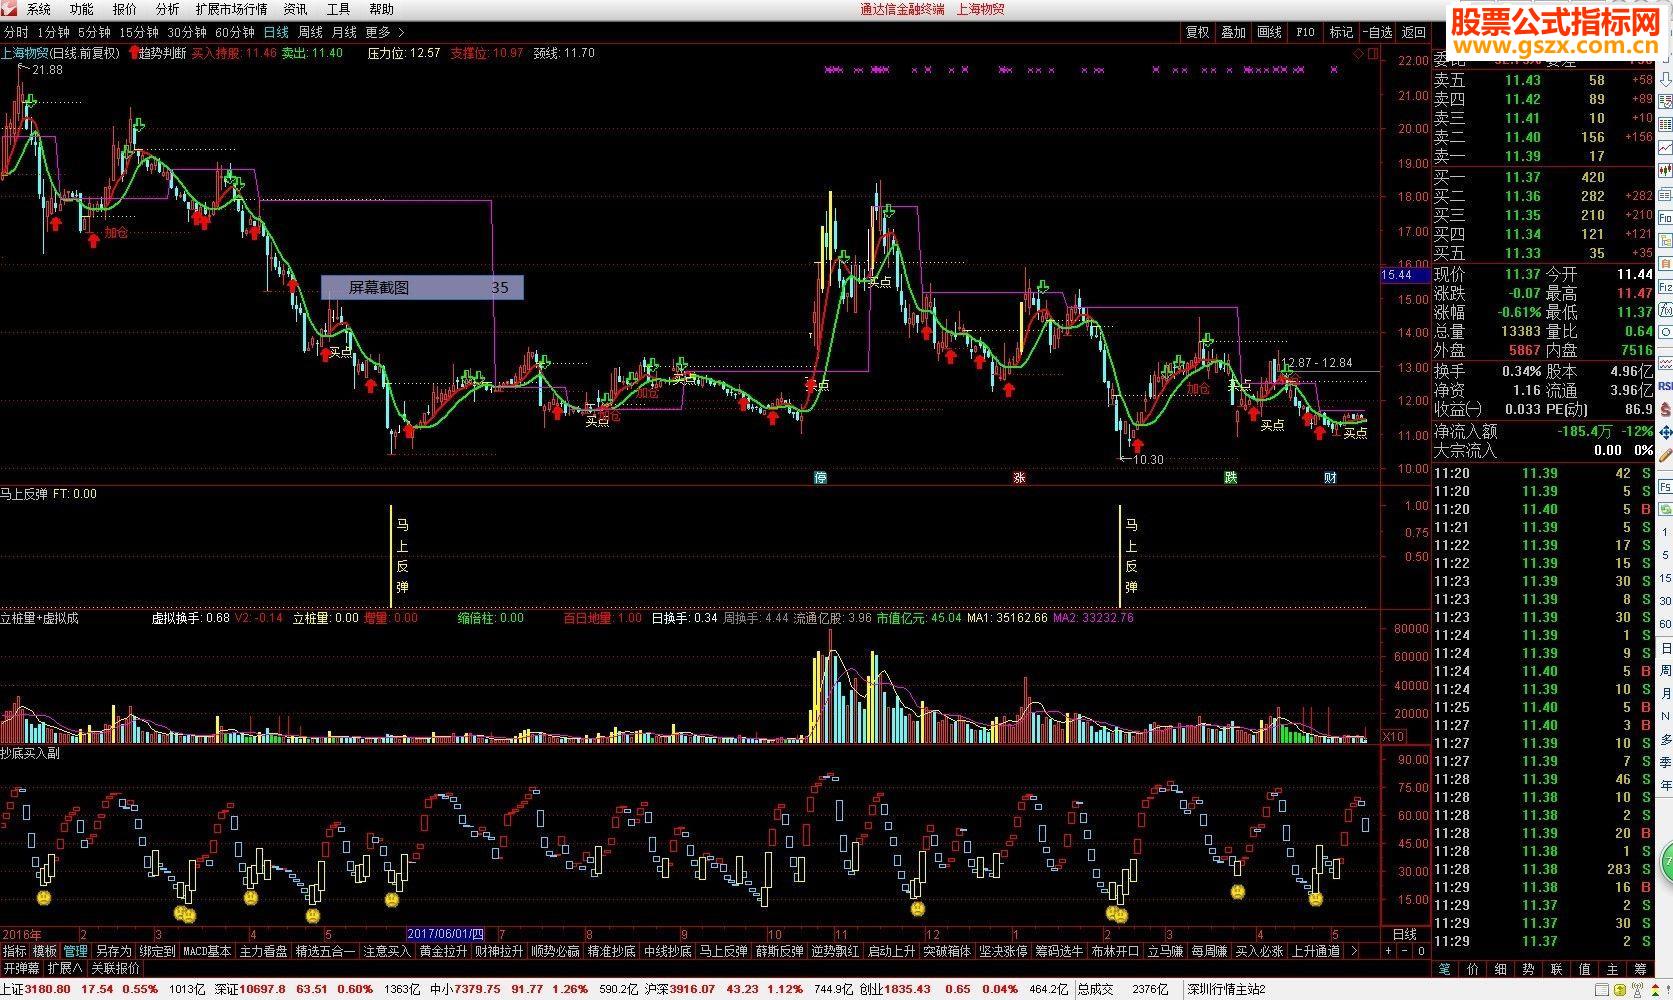This screenshot has height=1000, width=1673.
Task: Click the green circle sidebar icon
Action: click(x=1667, y=860)
